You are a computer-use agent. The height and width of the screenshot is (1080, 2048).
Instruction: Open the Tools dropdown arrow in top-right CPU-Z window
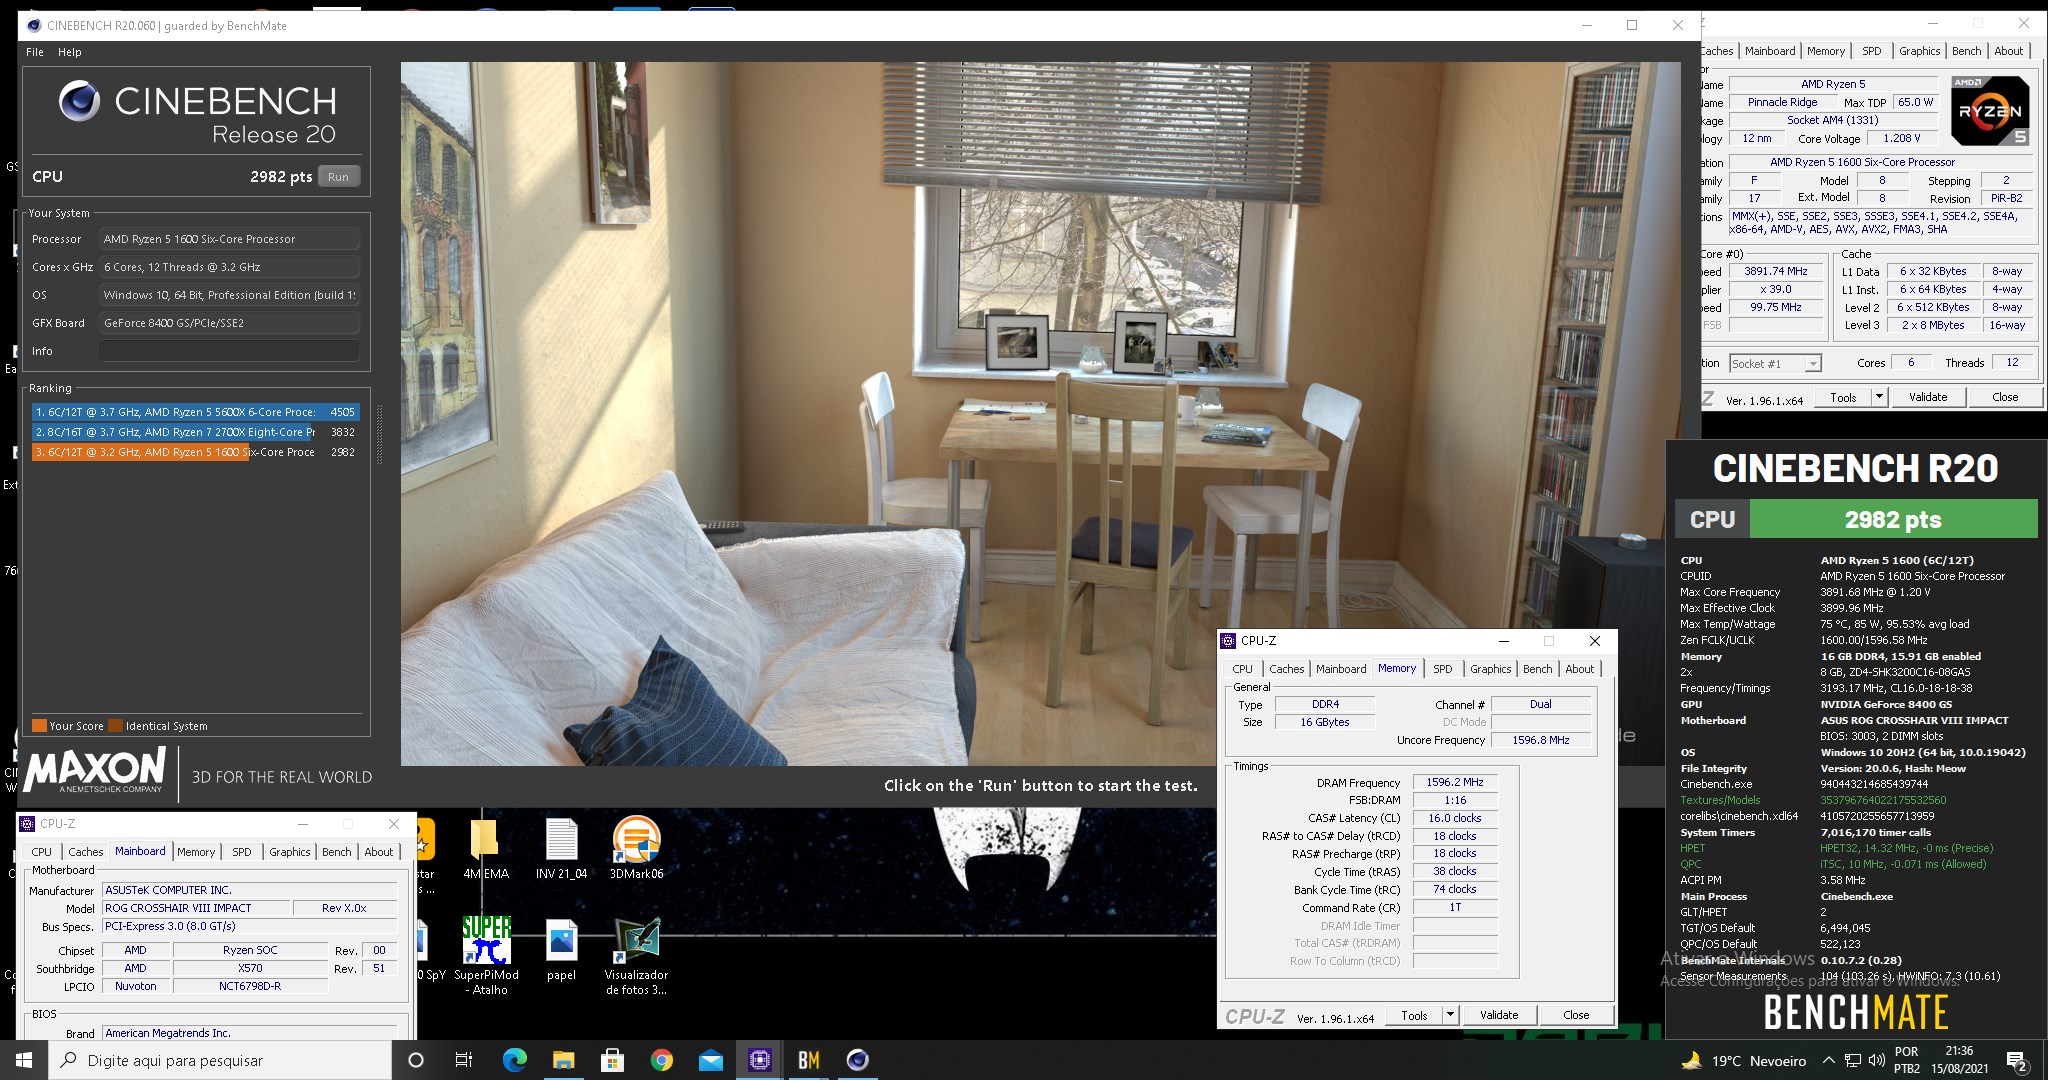(1879, 397)
